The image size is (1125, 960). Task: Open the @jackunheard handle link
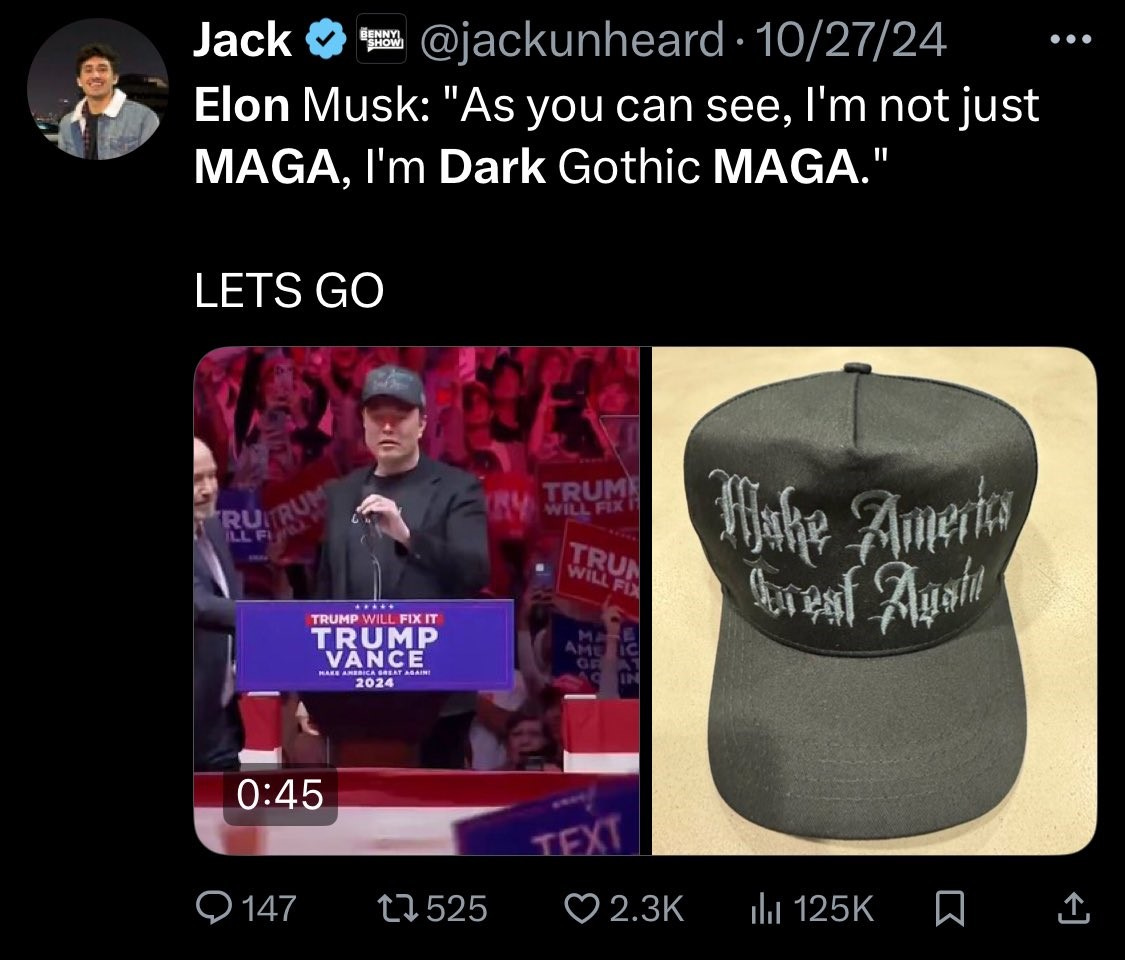[x=572, y=40]
